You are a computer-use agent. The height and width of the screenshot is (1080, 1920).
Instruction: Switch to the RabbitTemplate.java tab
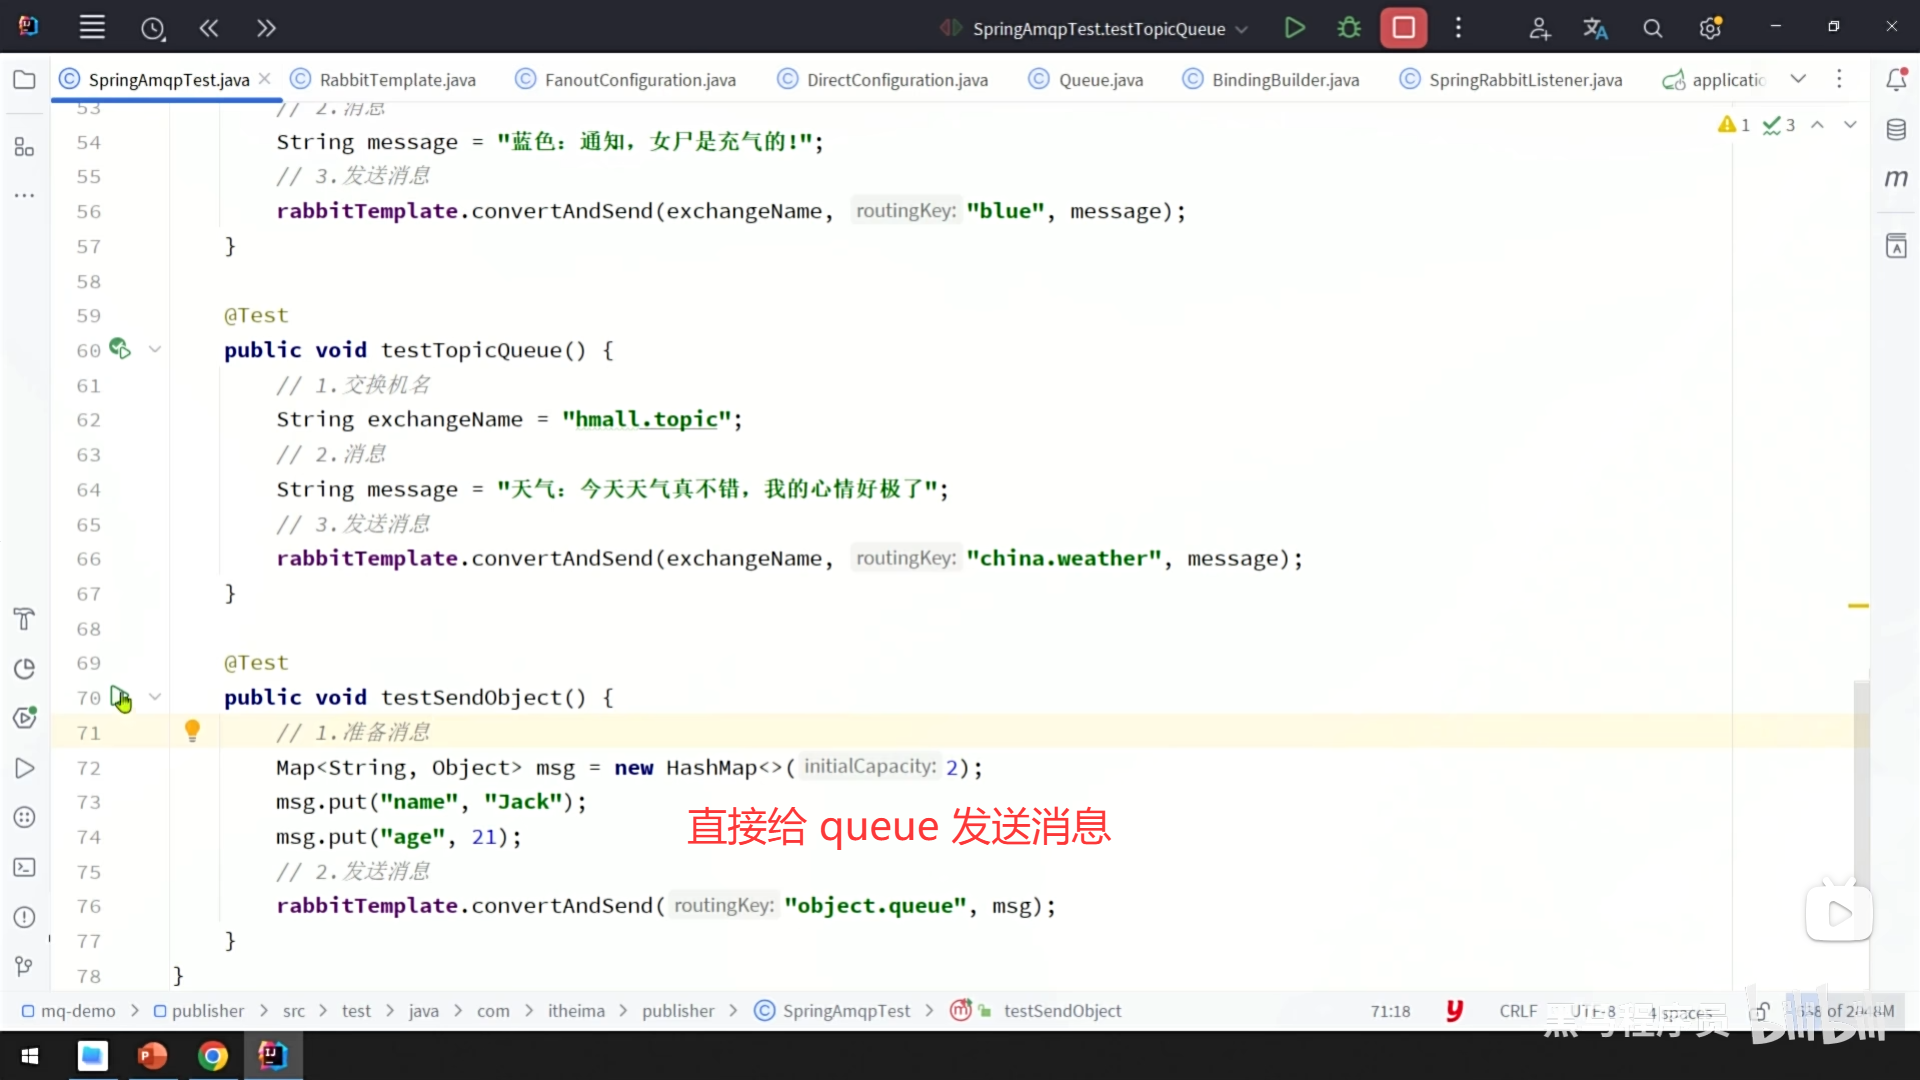point(397,80)
